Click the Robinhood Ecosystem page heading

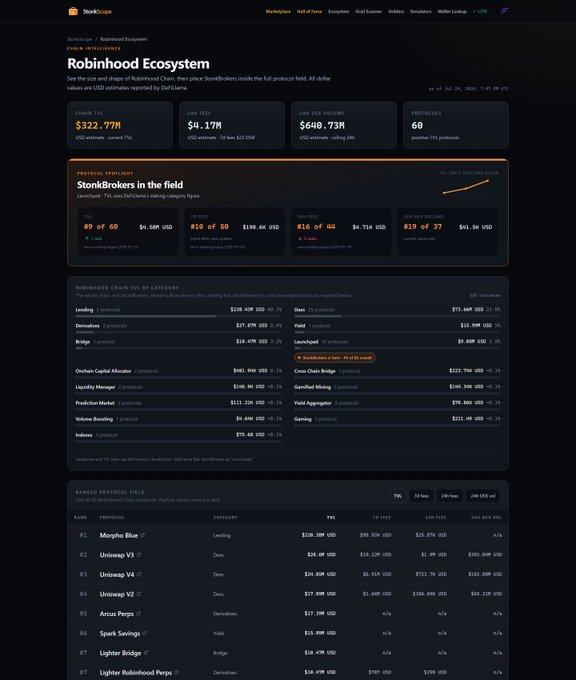coord(138,64)
